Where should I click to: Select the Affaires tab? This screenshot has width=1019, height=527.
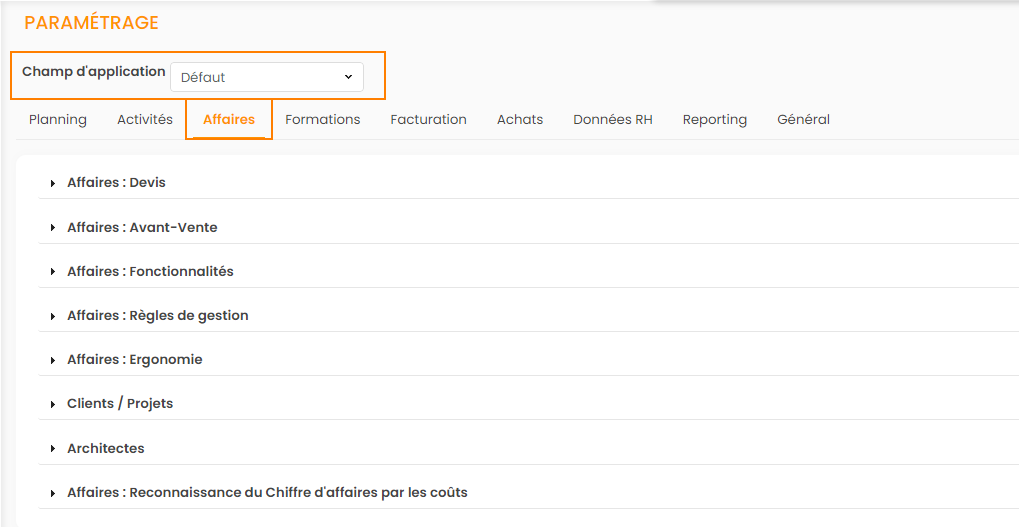click(229, 119)
